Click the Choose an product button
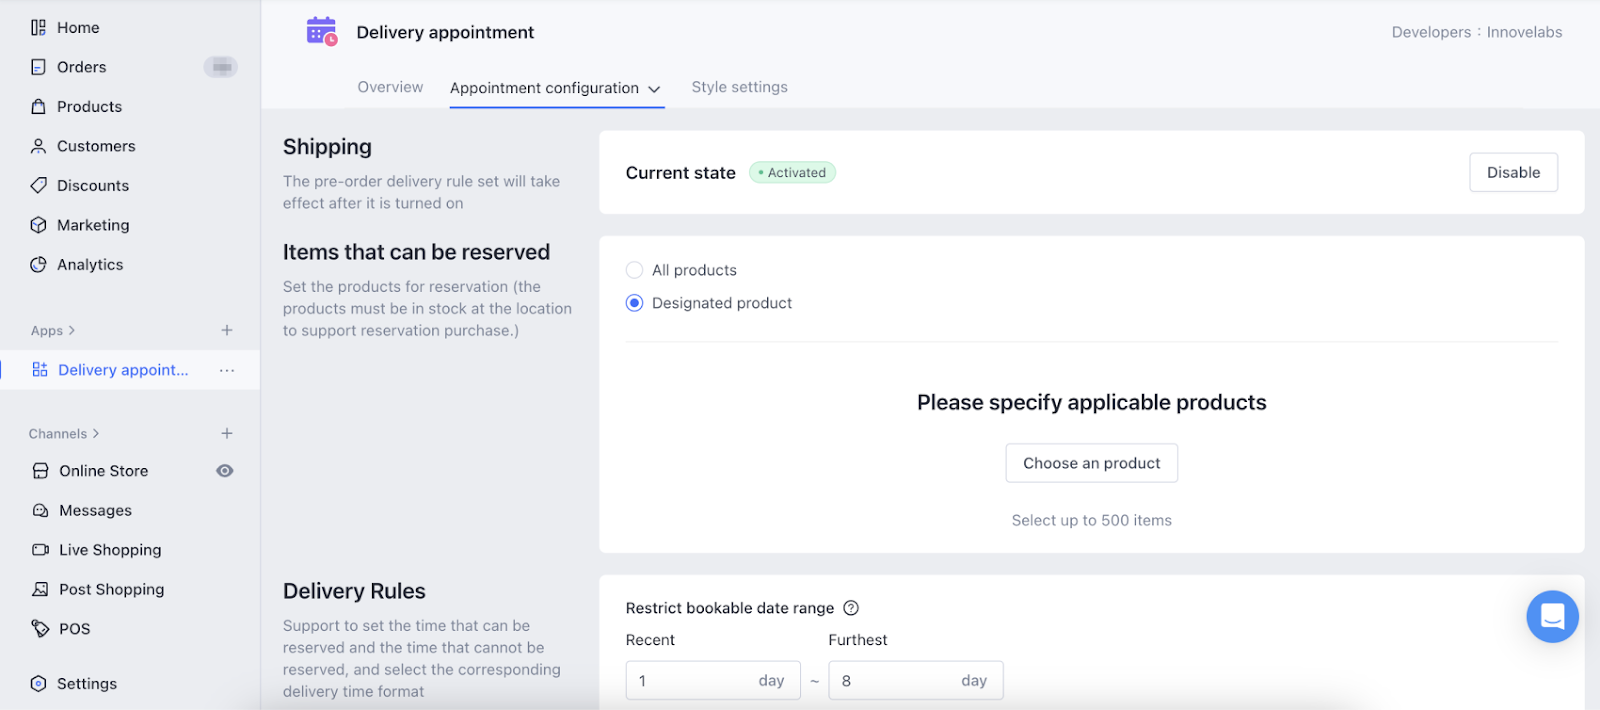Screen dimensions: 1600x710 (x=1091, y=463)
